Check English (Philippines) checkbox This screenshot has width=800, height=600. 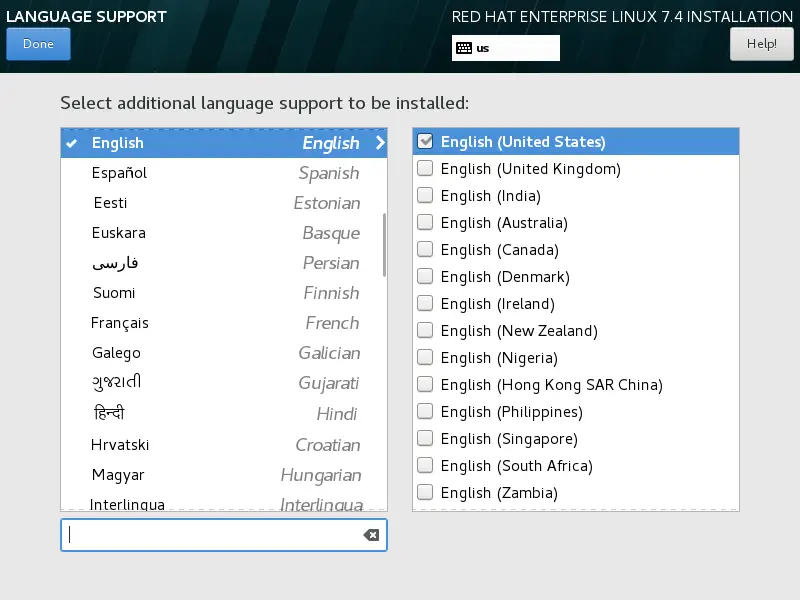coord(425,411)
